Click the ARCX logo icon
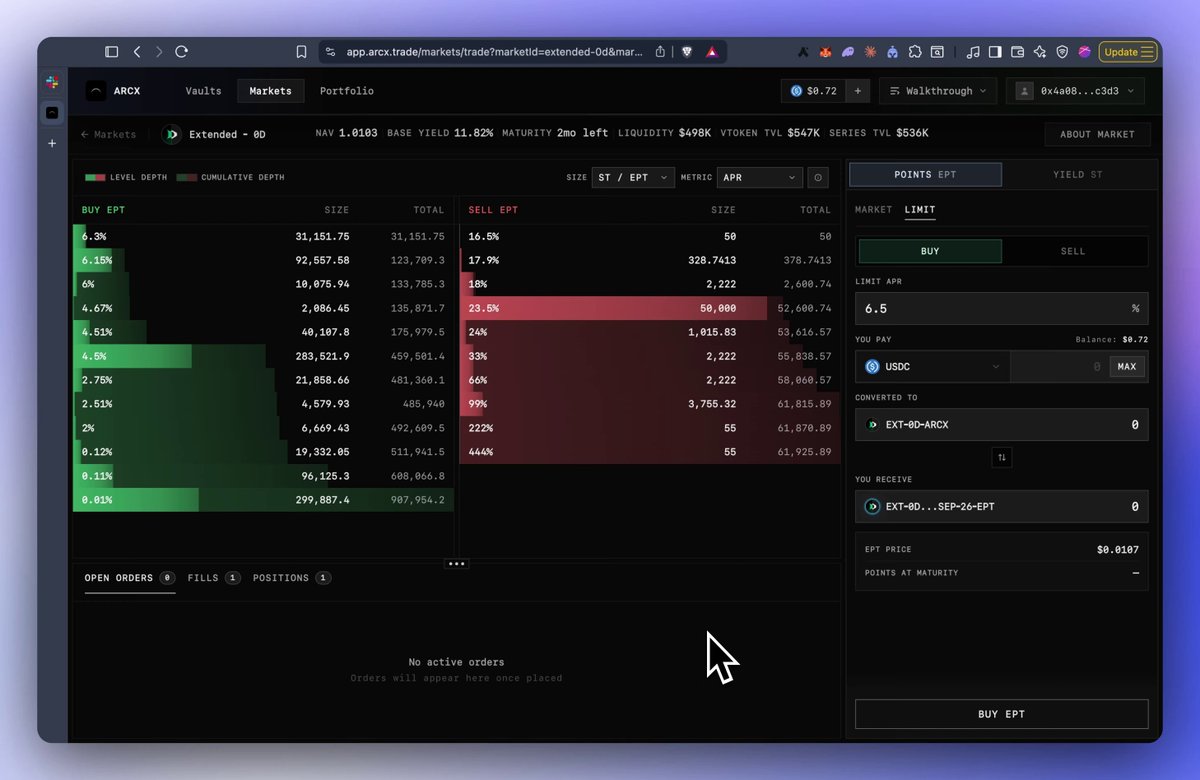The width and height of the screenshot is (1200, 780). pos(96,91)
